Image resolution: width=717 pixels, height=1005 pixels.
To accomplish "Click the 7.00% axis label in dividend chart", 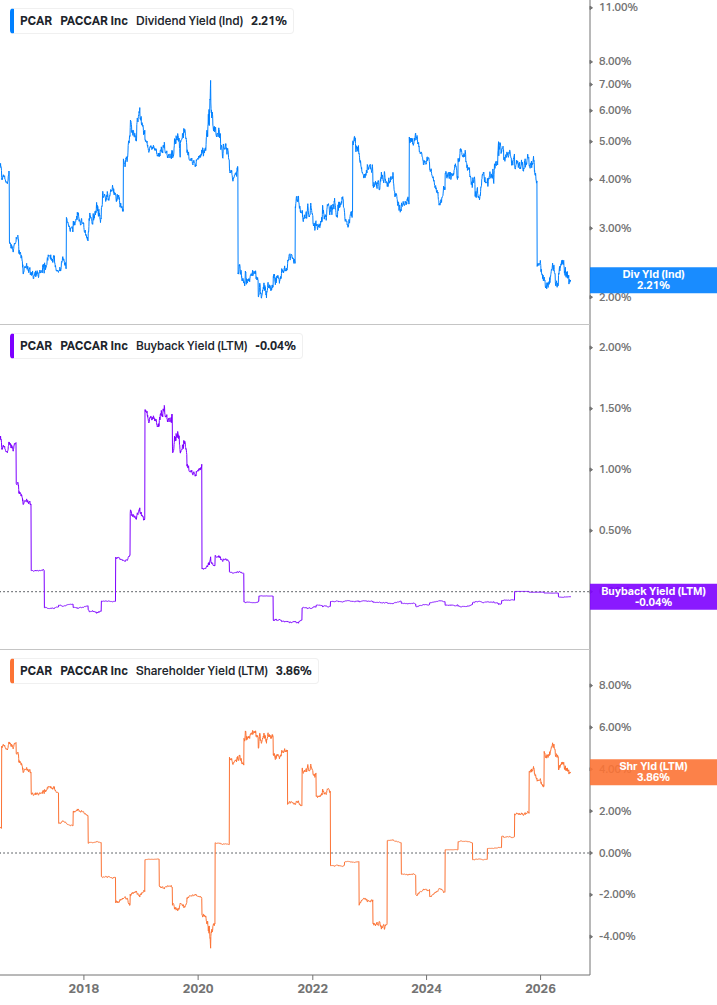I will pos(615,85).
